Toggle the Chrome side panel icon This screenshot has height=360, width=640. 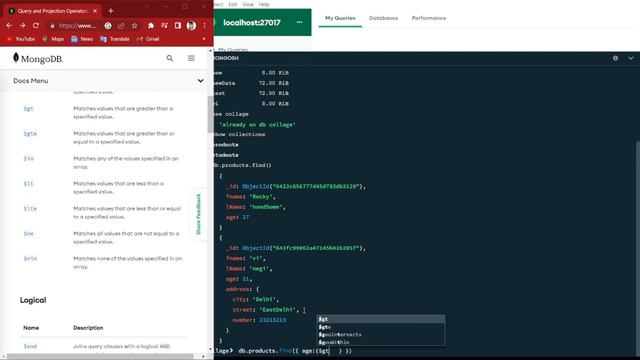tap(178, 25)
